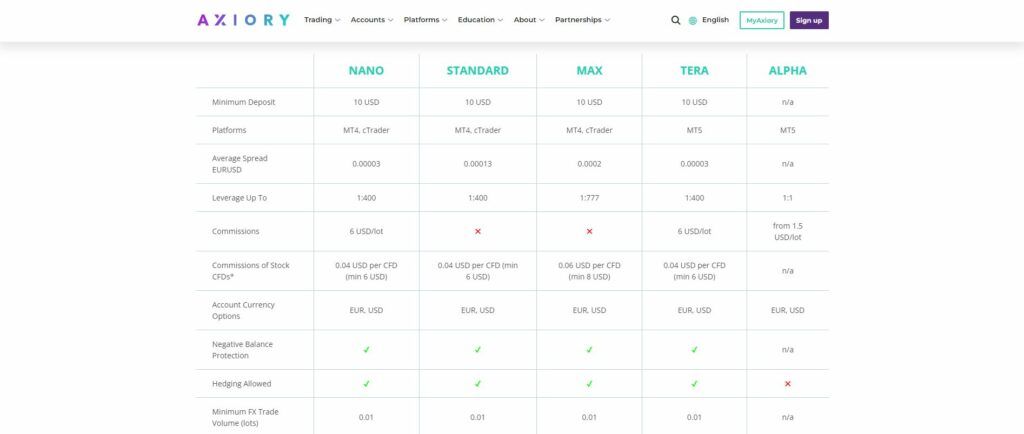The height and width of the screenshot is (434, 1024).
Task: Open the Partnerships dropdown
Action: (583, 20)
